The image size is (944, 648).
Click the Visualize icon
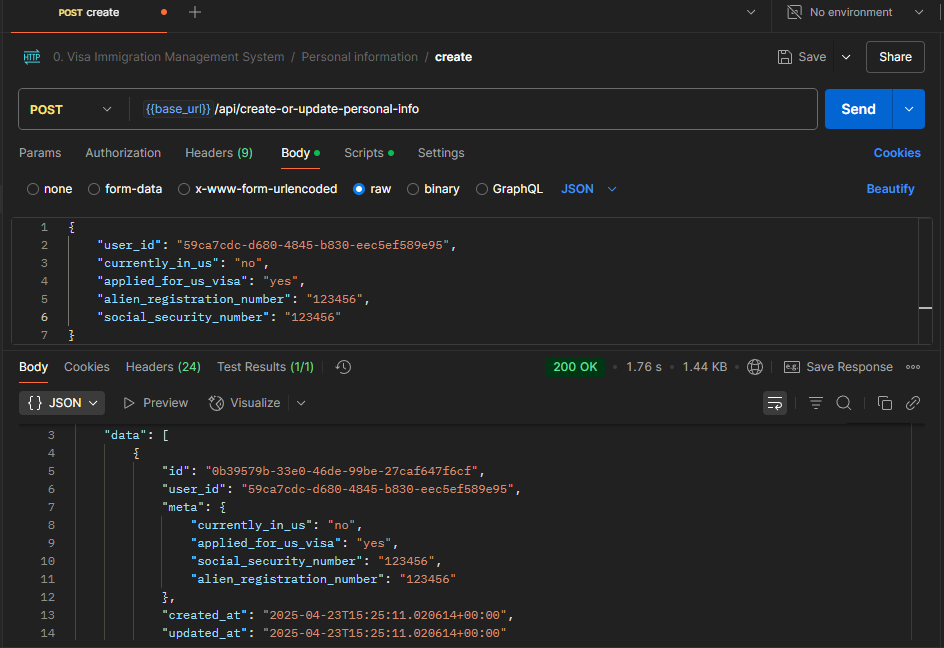pos(216,403)
